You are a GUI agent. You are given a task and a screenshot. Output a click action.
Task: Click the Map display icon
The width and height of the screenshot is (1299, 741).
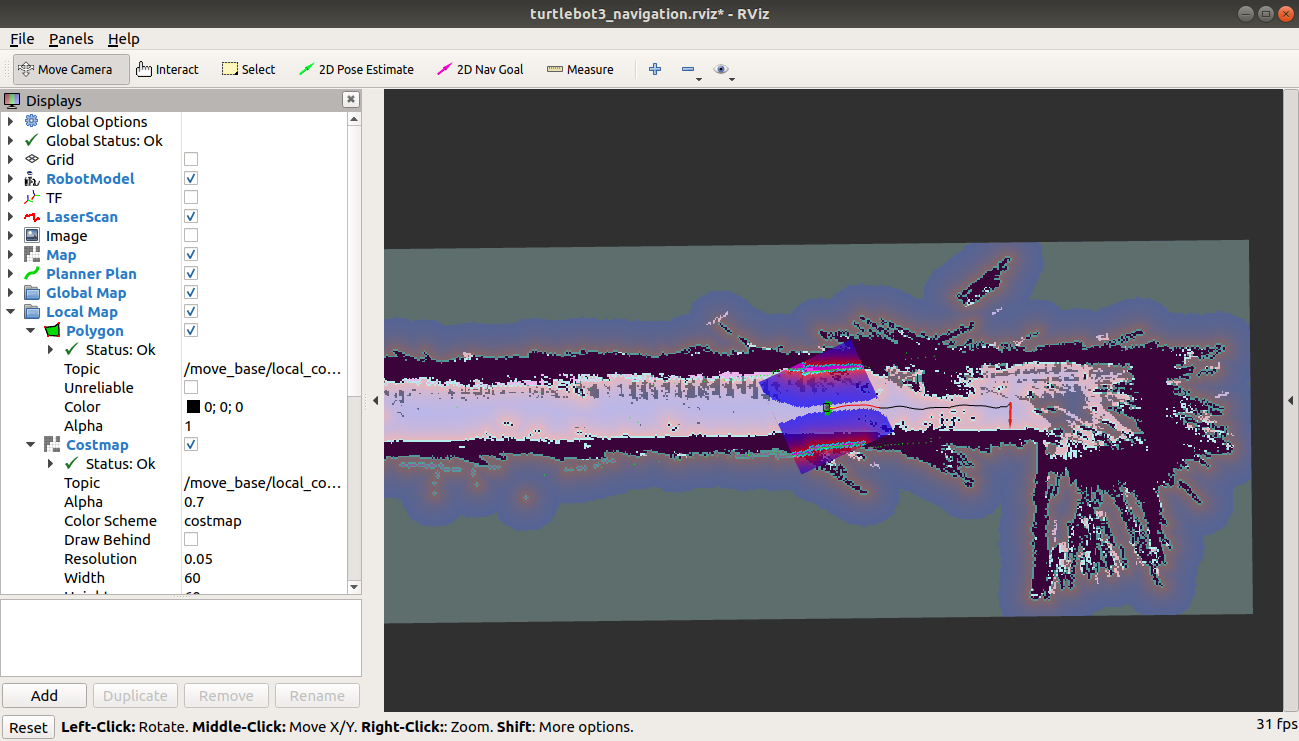[31, 254]
